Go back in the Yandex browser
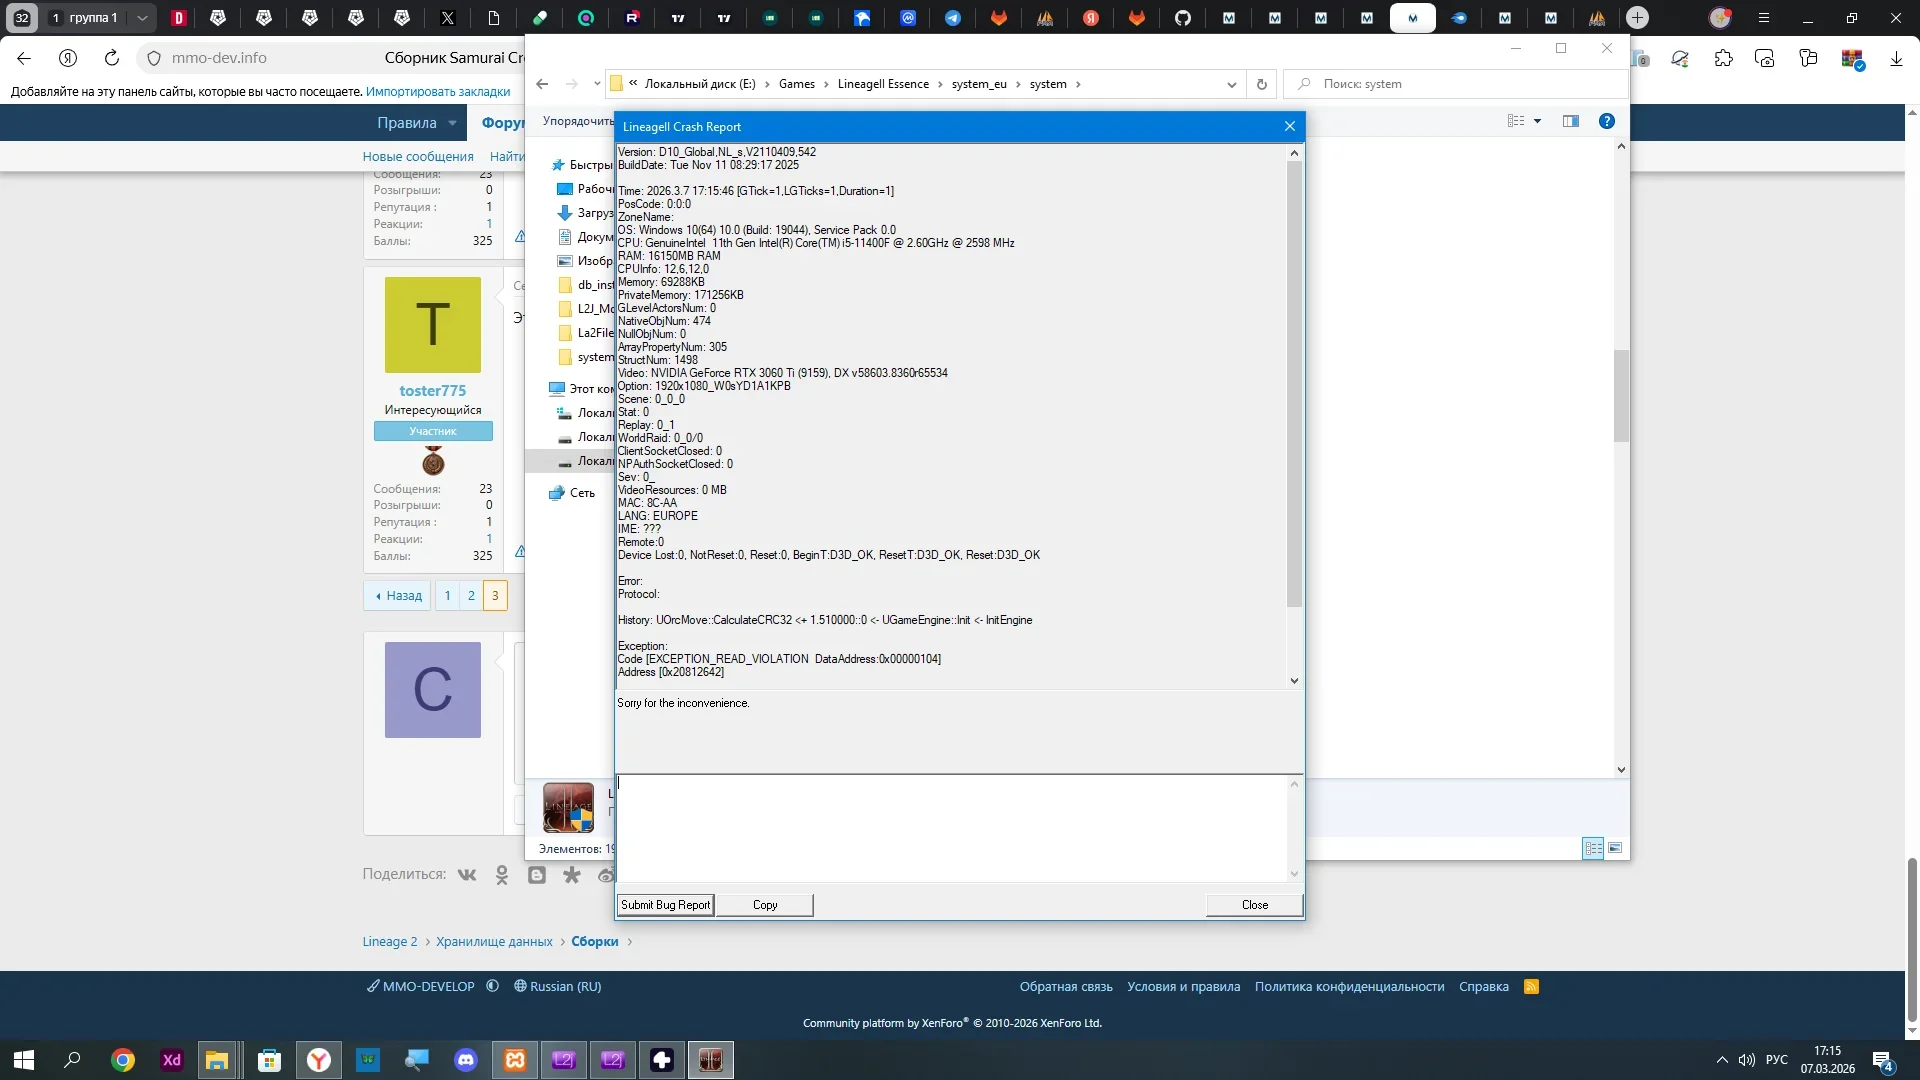This screenshot has height=1080, width=1920. pos(24,58)
